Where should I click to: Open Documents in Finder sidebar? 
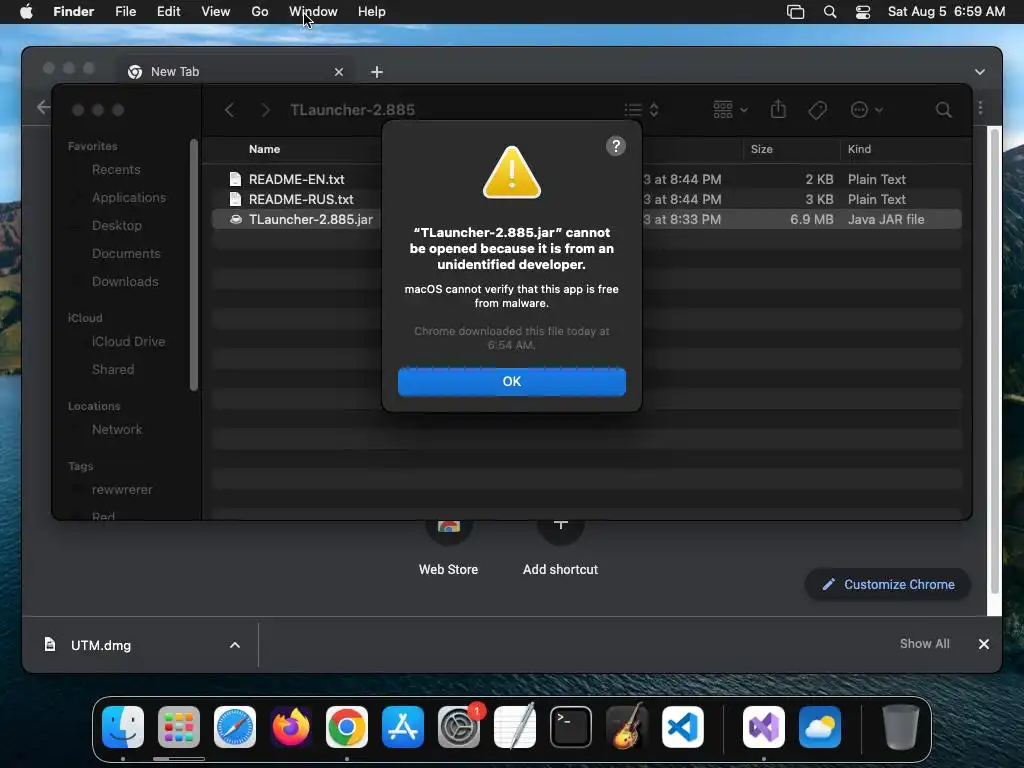126,253
